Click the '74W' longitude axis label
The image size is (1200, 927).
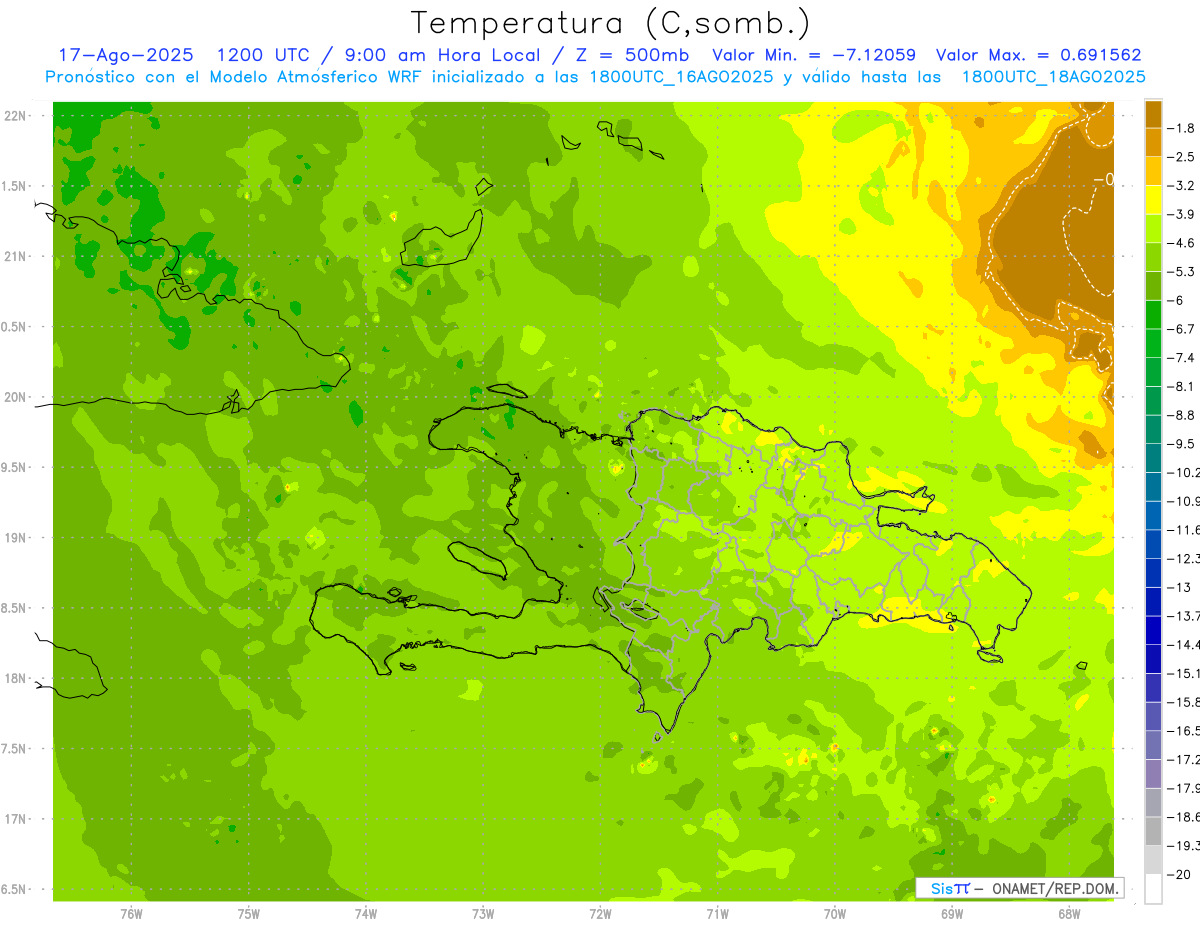click(366, 913)
